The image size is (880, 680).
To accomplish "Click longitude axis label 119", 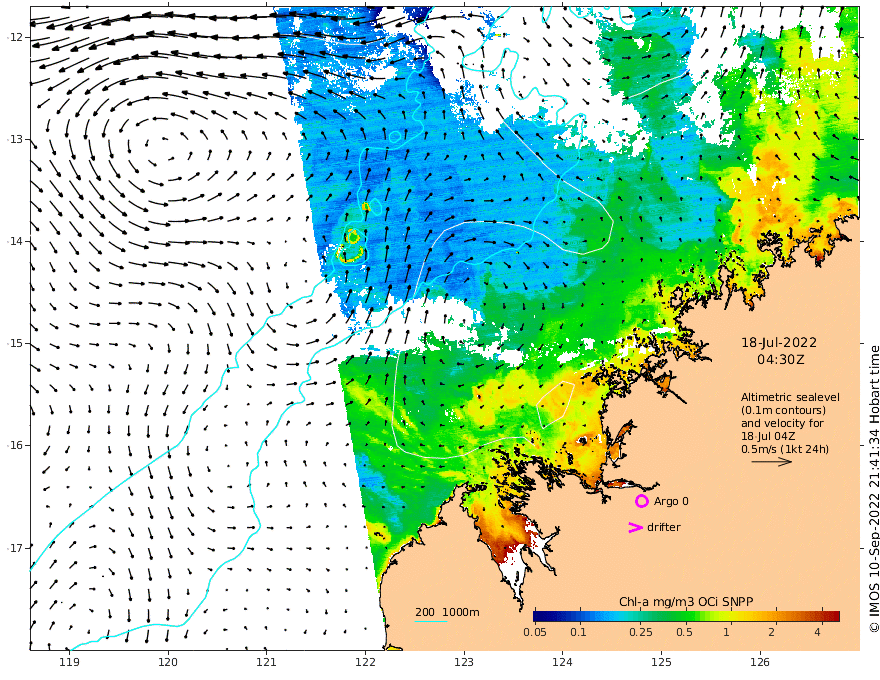I will click(x=69, y=663).
